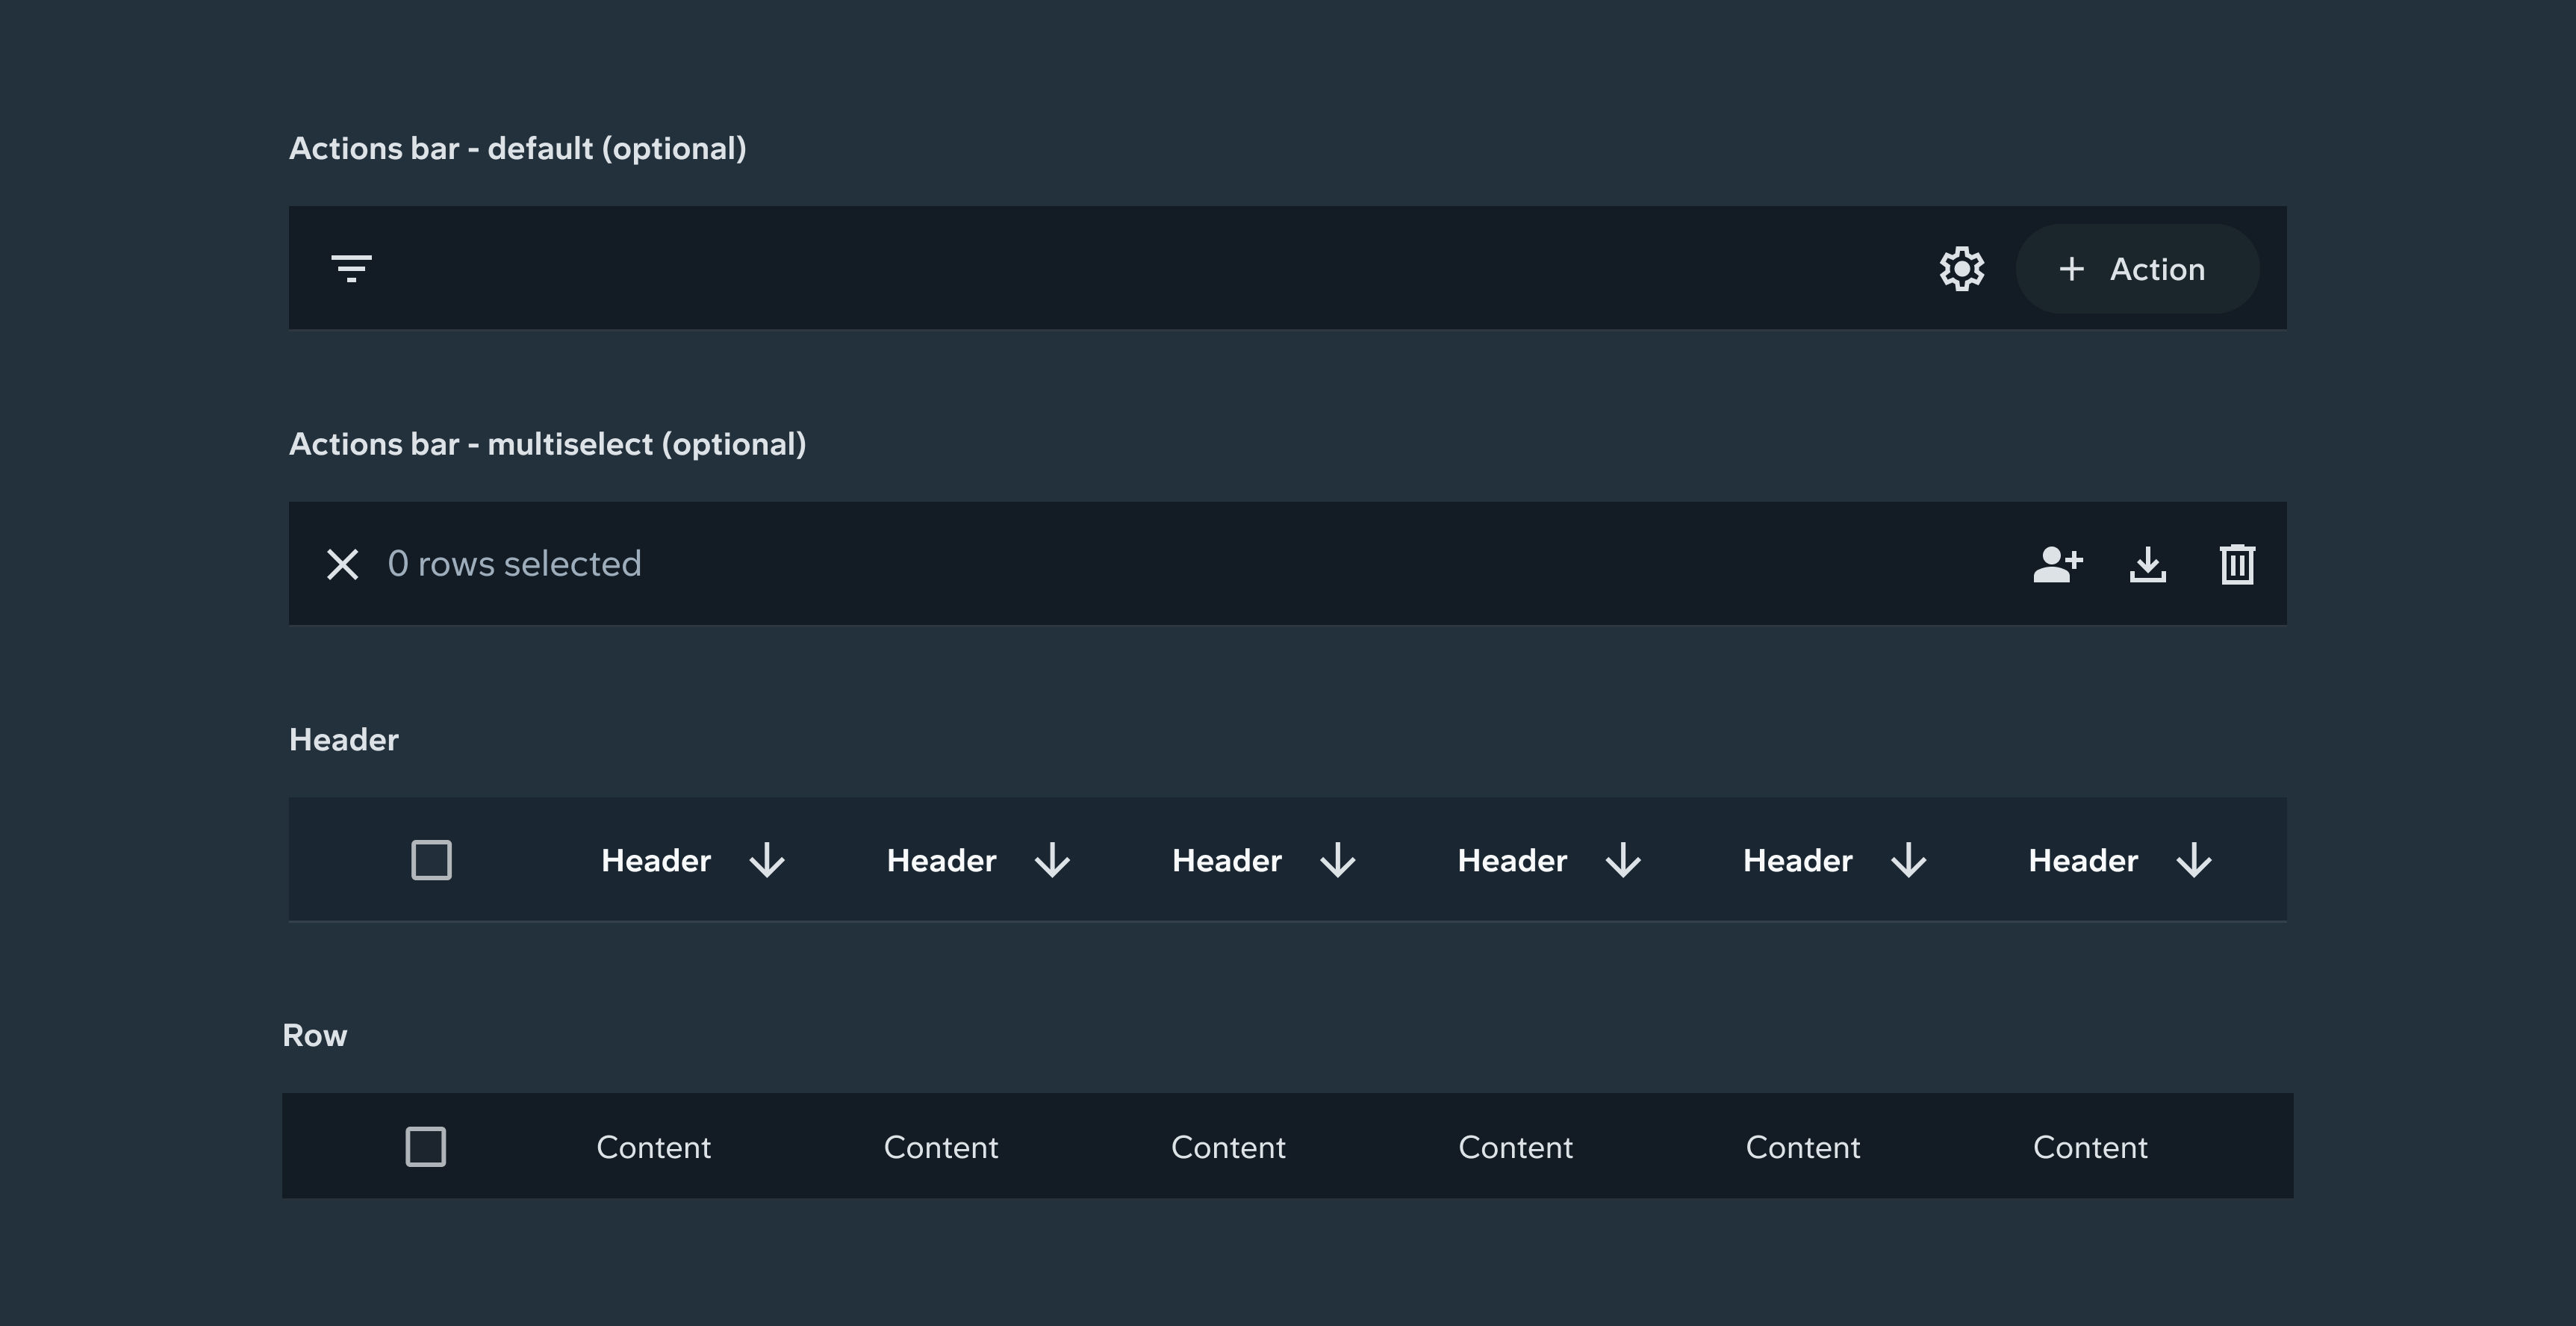Clear the selection with the X icon
2576x1326 pixels.
[342, 564]
